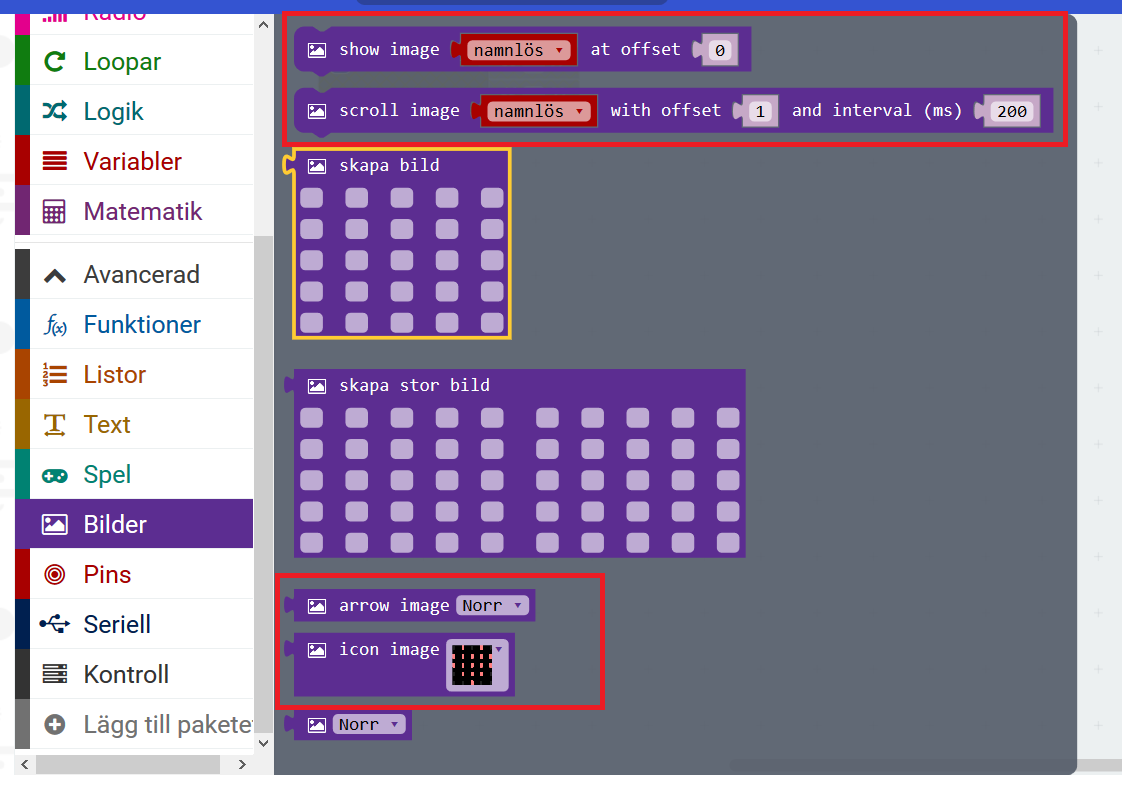
Task: Open Norr dropdown in arrow image block
Action: [x=492, y=605]
